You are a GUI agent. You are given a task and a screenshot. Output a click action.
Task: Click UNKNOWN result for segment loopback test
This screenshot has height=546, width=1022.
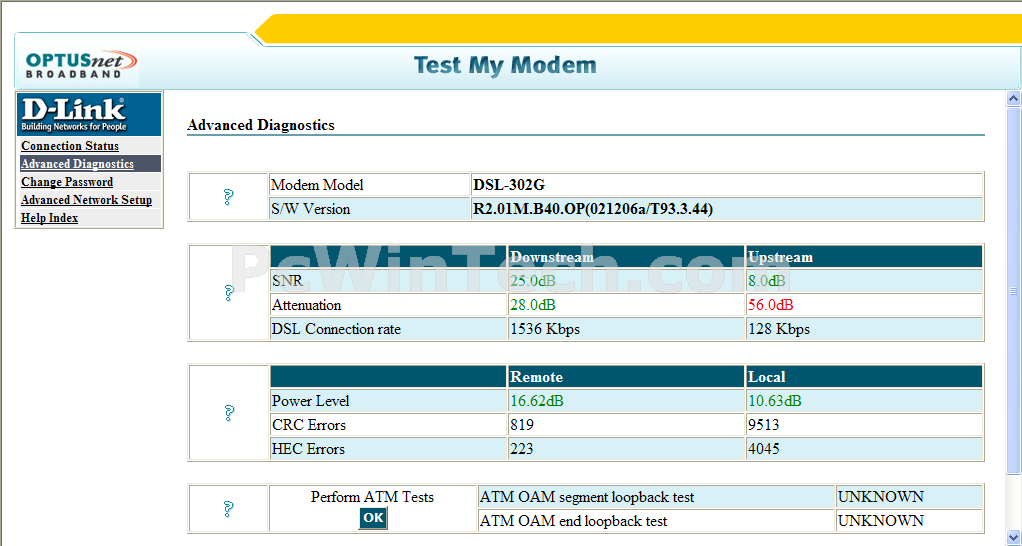881,497
